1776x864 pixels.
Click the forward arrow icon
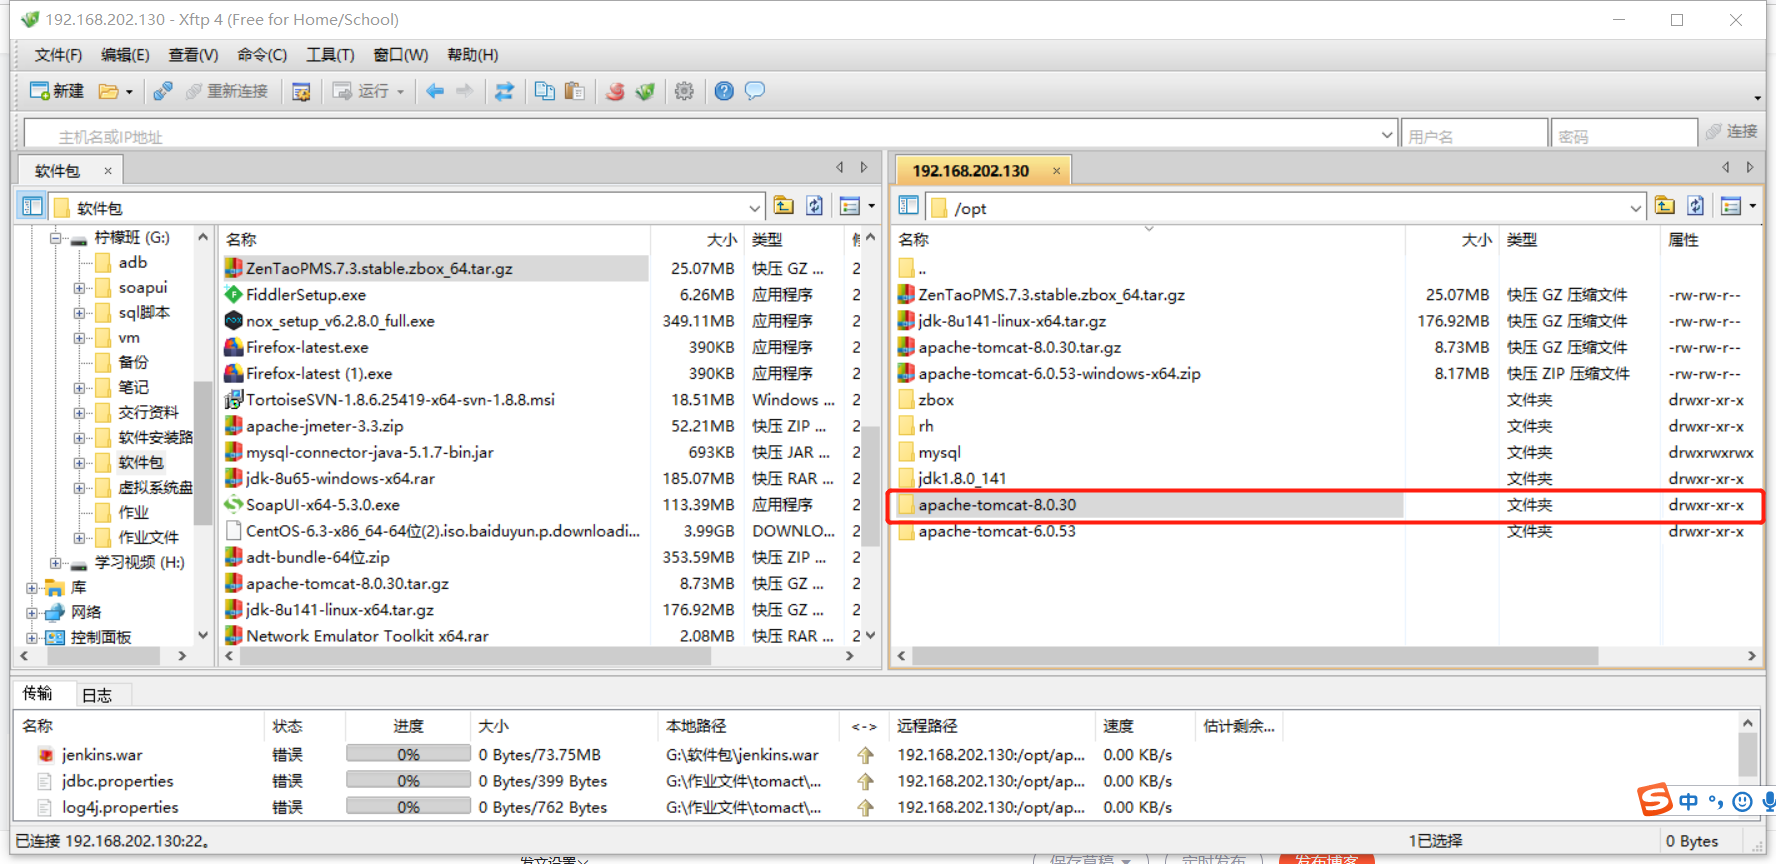tap(465, 91)
